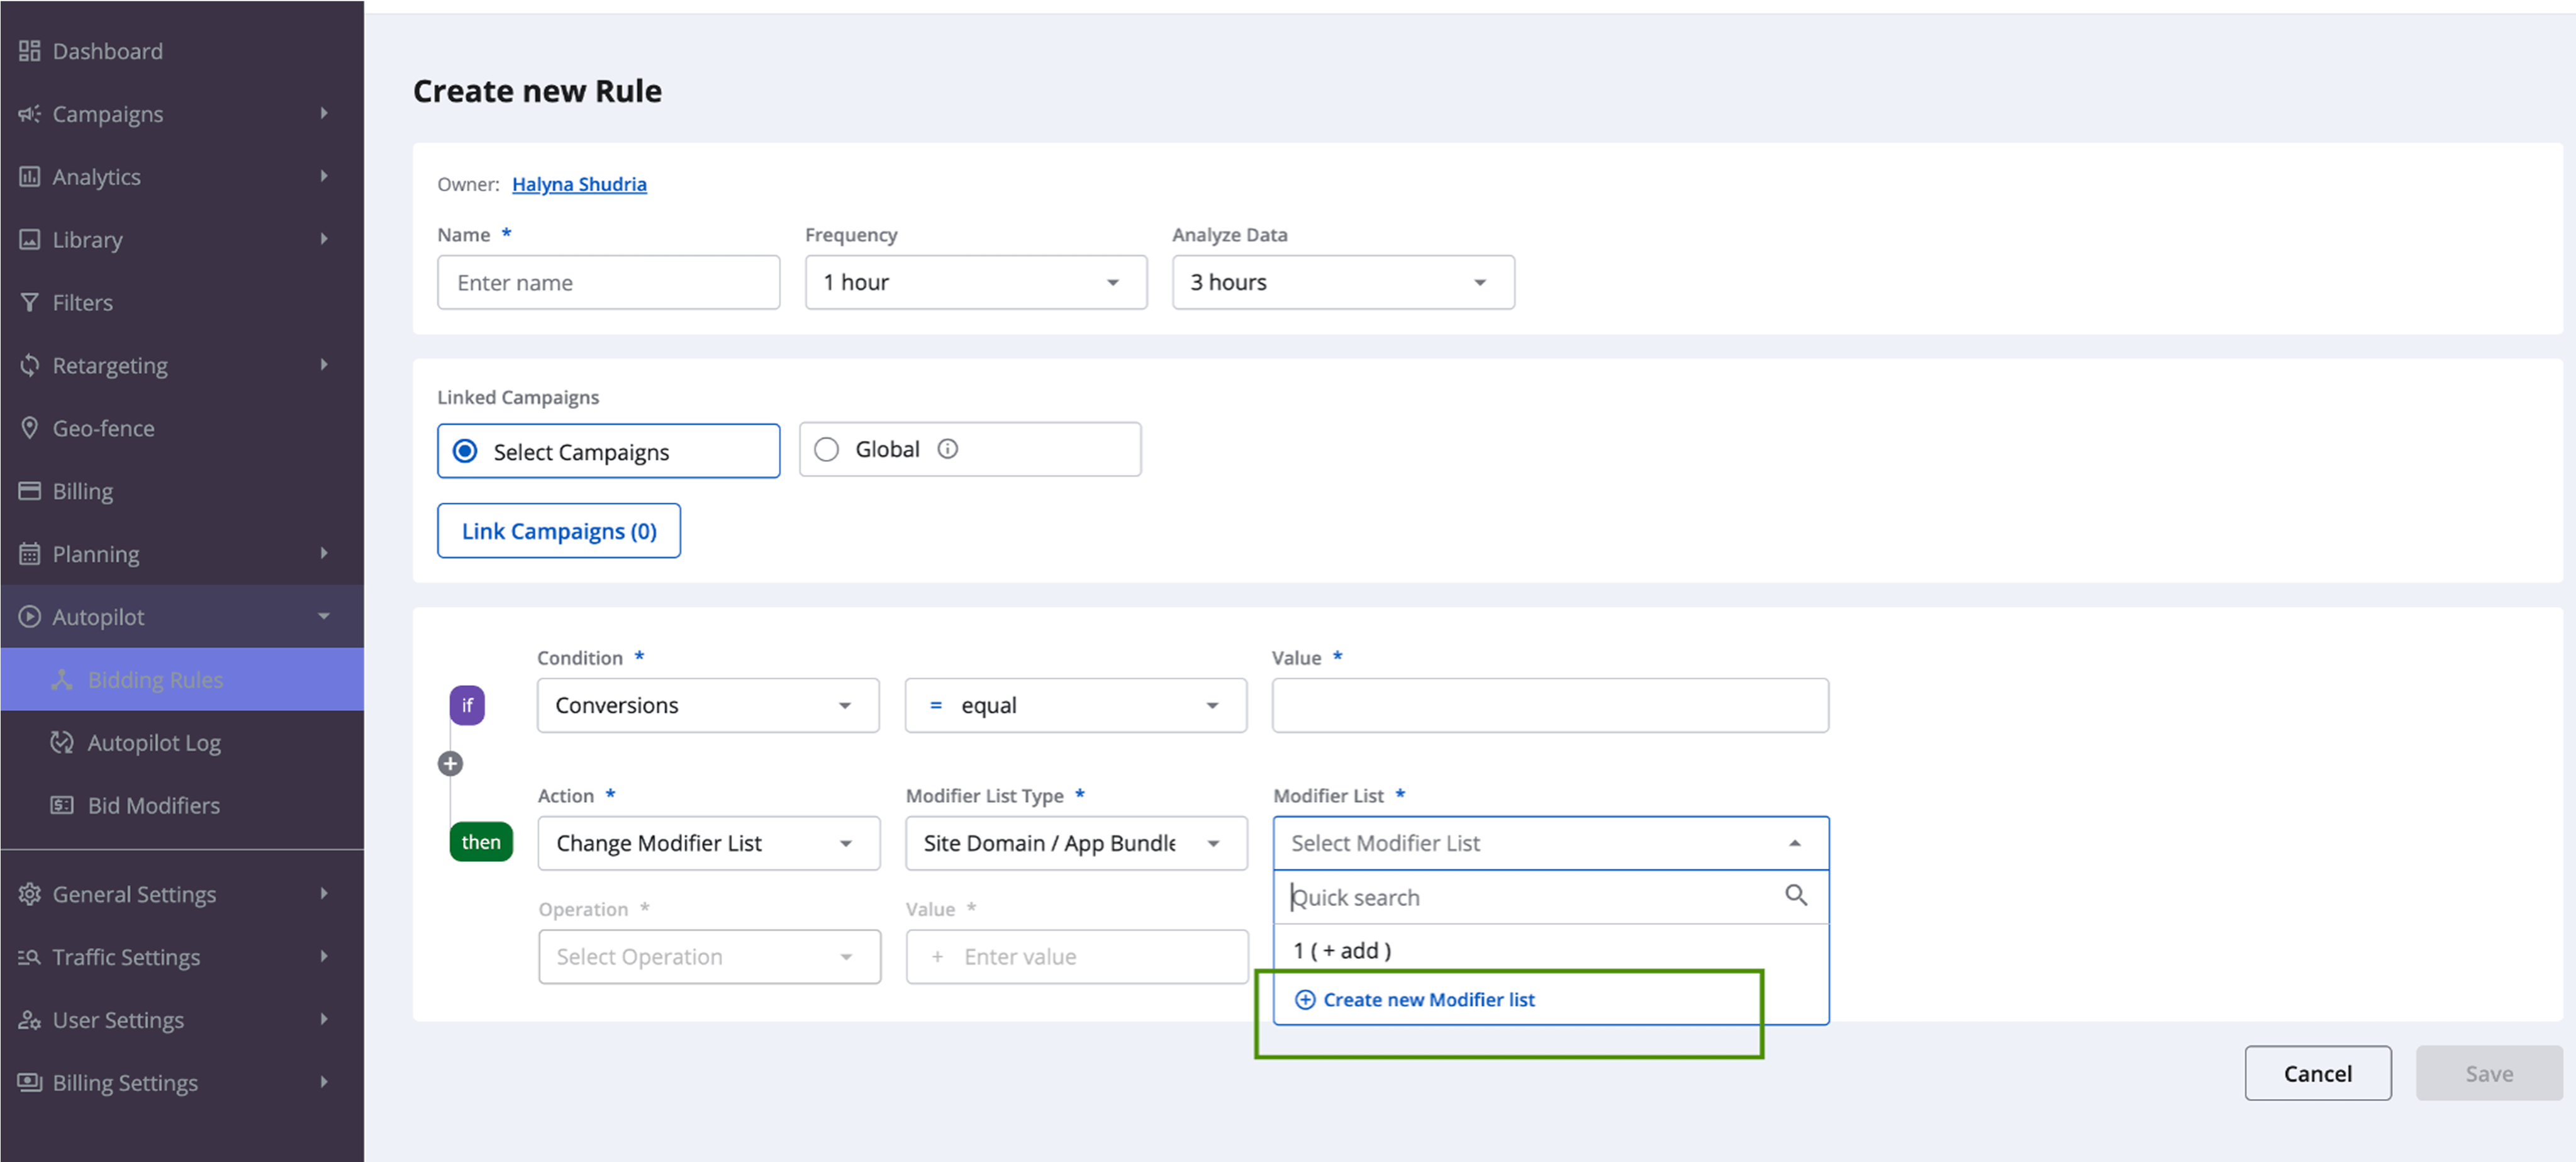Expand the Analytics sidebar arrow
Viewport: 2576px width, 1162px height.
(x=324, y=176)
